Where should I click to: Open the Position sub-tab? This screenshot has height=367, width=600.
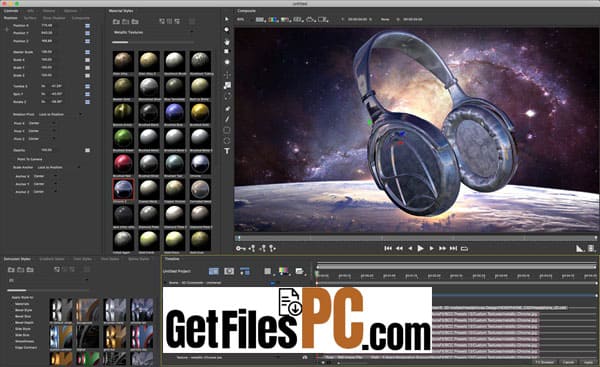(11, 18)
